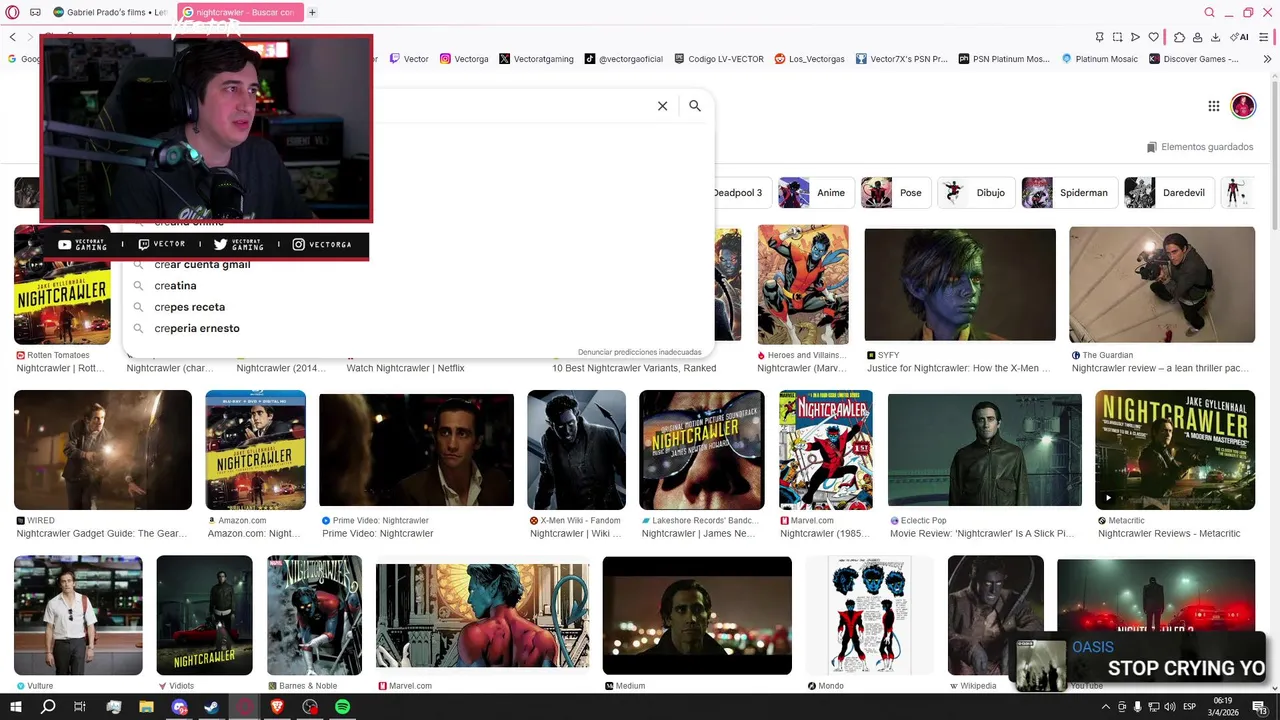This screenshot has width=1280, height=720.
Task: Open Platinum Mosaic bookmark
Action: [1100, 59]
